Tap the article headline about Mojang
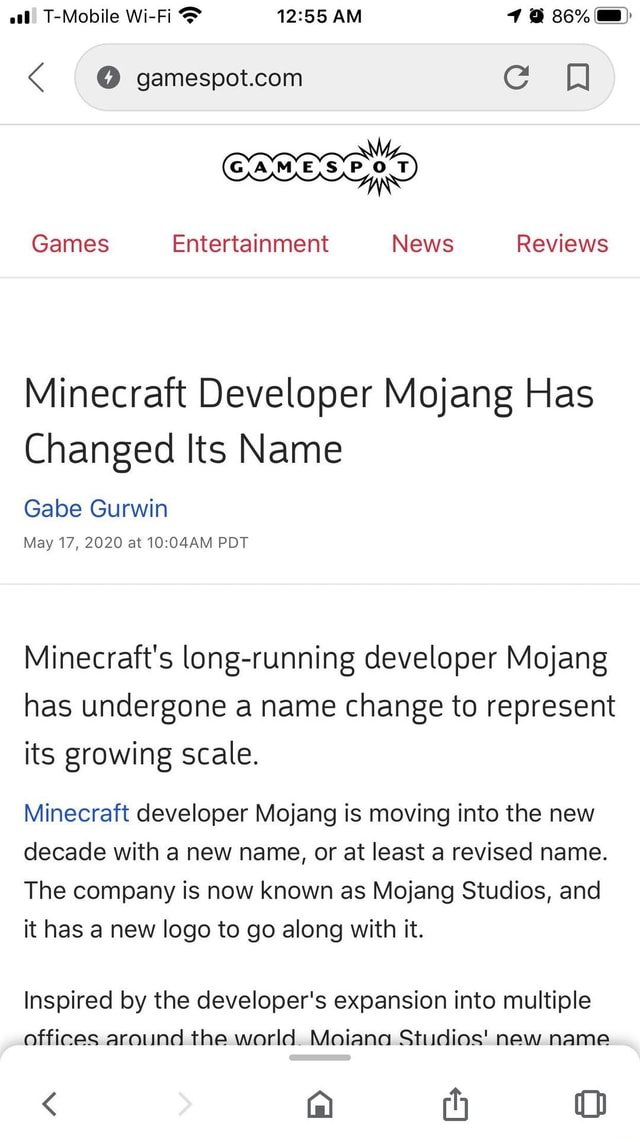Screen dimensions: 640x1138 [x=308, y=421]
